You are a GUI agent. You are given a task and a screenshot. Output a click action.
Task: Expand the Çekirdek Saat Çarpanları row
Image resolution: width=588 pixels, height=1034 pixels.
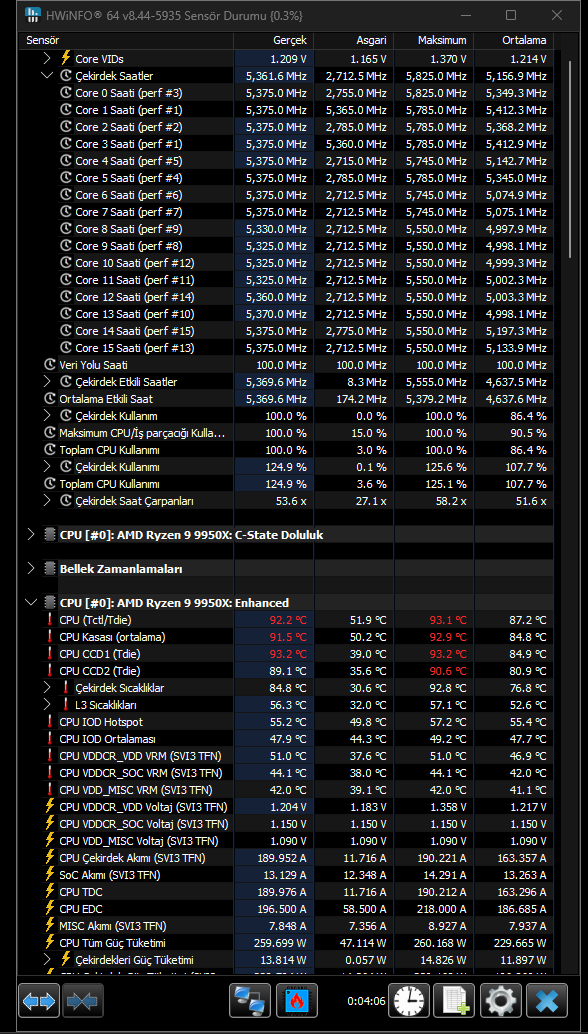[x=47, y=501]
